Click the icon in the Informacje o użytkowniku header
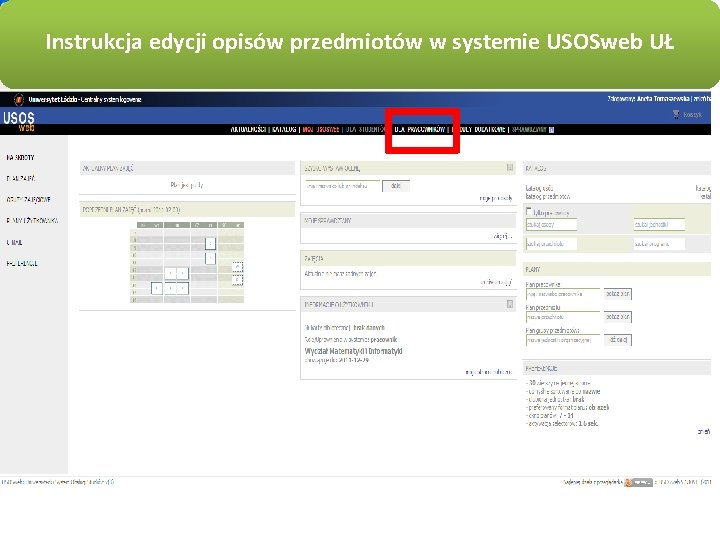 click(510, 304)
